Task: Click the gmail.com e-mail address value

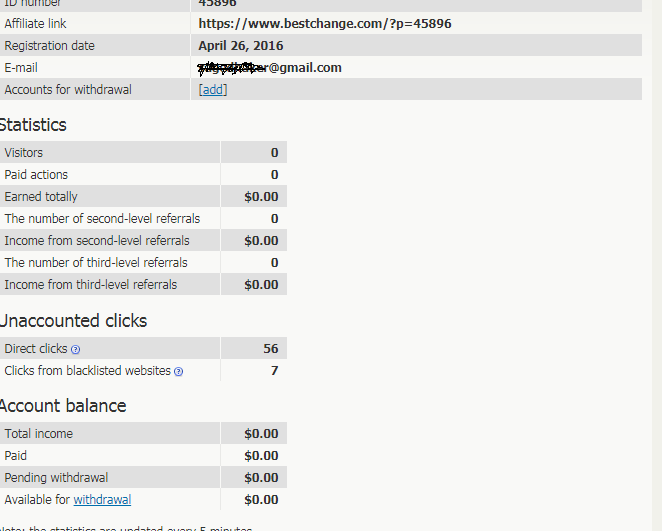Action: (x=271, y=68)
